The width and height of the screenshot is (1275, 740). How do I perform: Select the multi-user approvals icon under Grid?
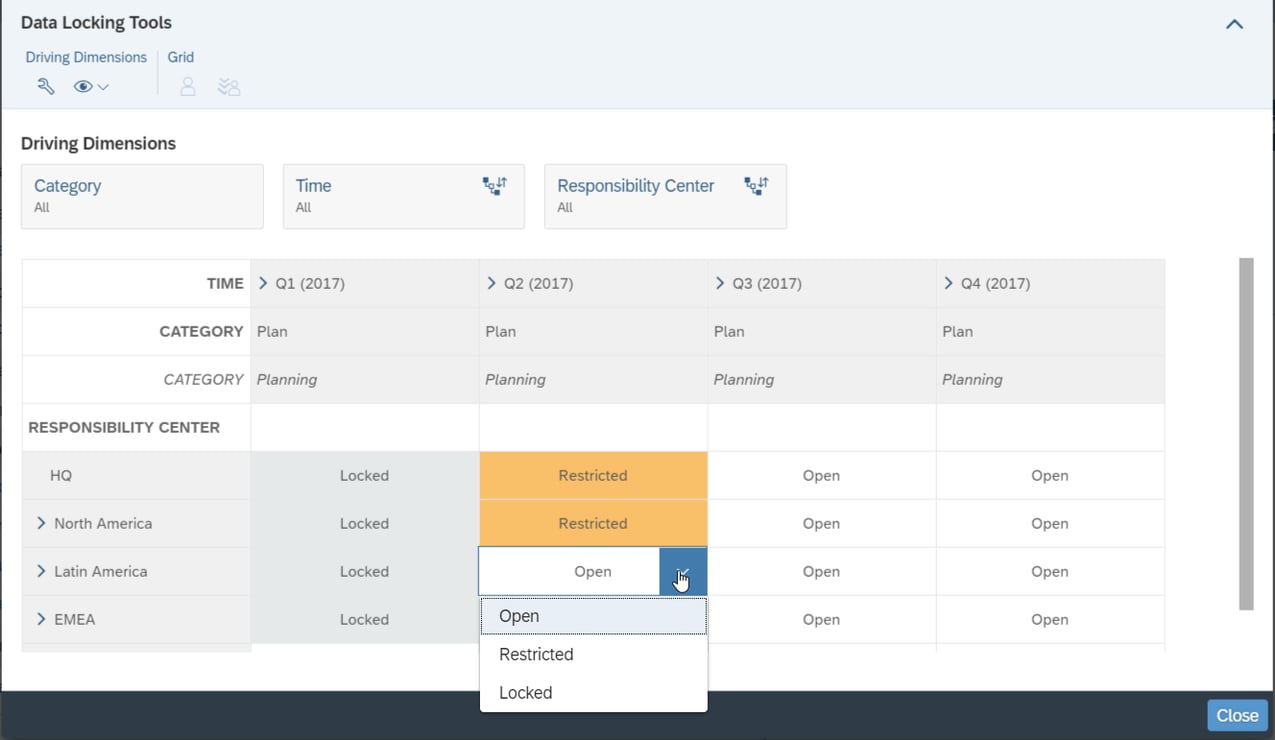[x=228, y=86]
